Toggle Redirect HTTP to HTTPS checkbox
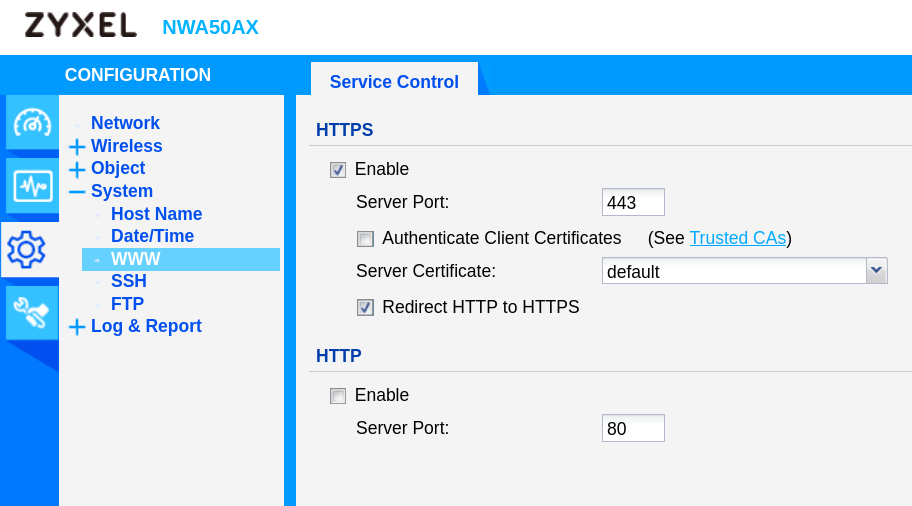Viewport: 912px width, 506px height. pyautogui.click(x=365, y=308)
